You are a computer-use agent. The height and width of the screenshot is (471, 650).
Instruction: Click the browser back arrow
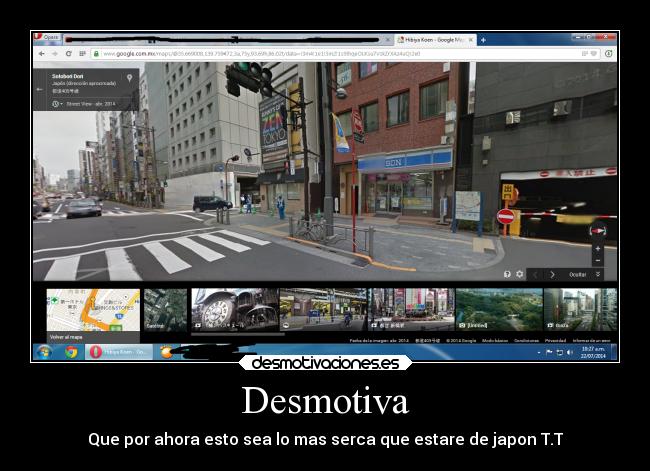(x=39, y=53)
